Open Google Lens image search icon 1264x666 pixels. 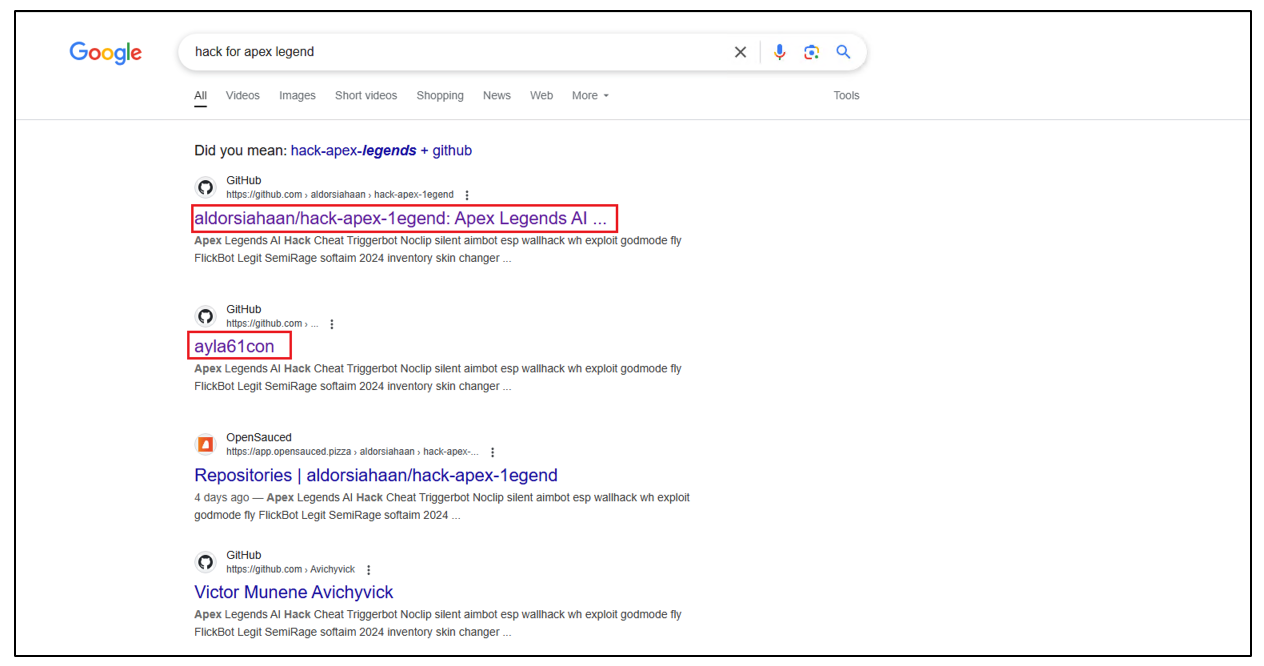pyautogui.click(x=811, y=52)
